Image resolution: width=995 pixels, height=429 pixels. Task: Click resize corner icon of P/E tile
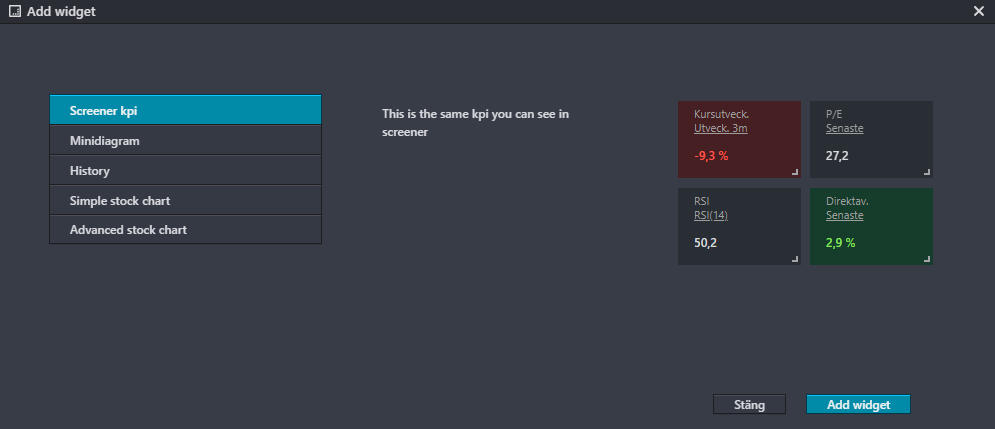(x=927, y=172)
